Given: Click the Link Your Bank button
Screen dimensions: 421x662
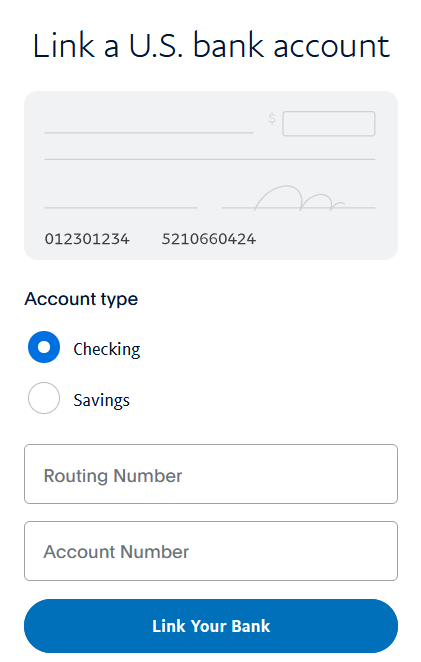Looking at the screenshot, I should [x=211, y=626].
